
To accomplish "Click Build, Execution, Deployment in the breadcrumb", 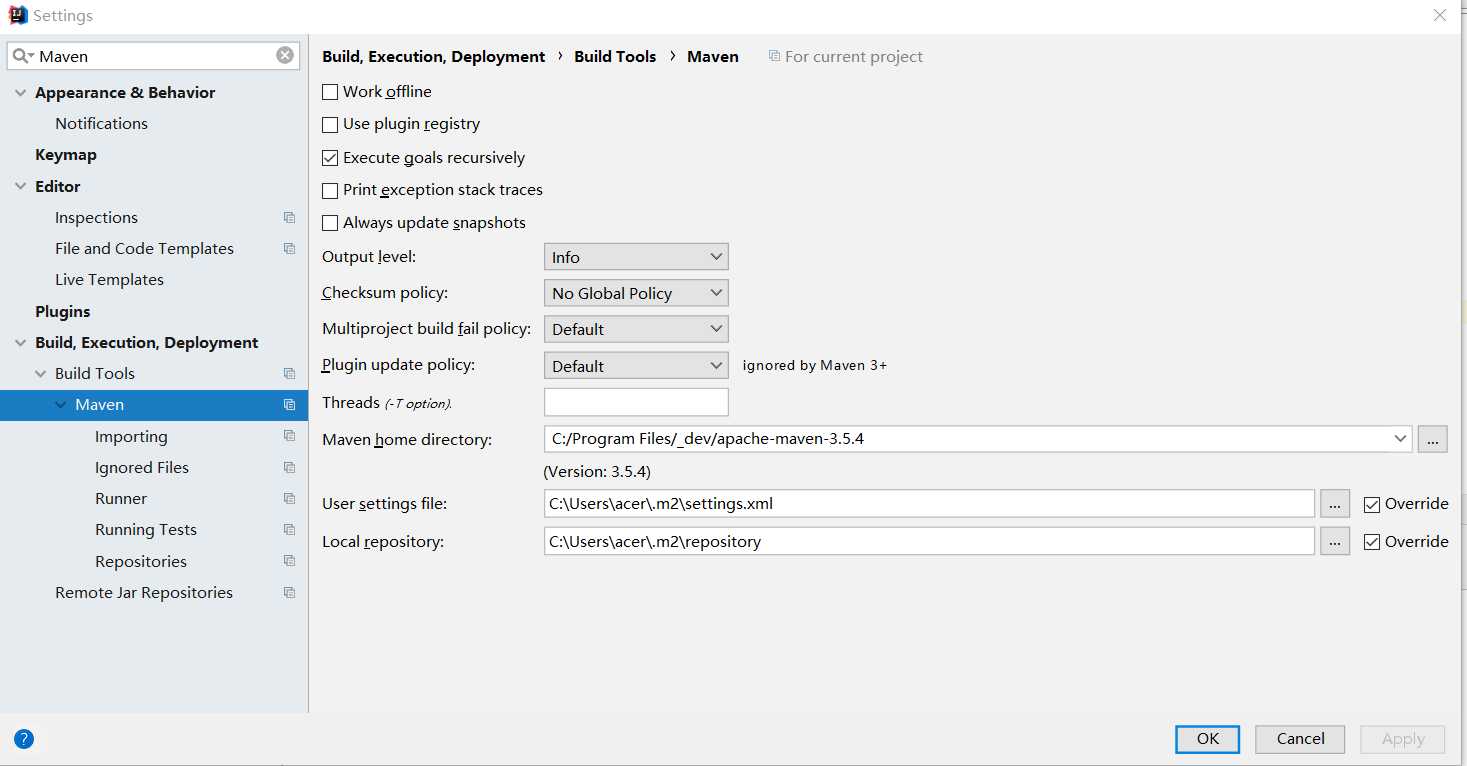I will (x=434, y=57).
